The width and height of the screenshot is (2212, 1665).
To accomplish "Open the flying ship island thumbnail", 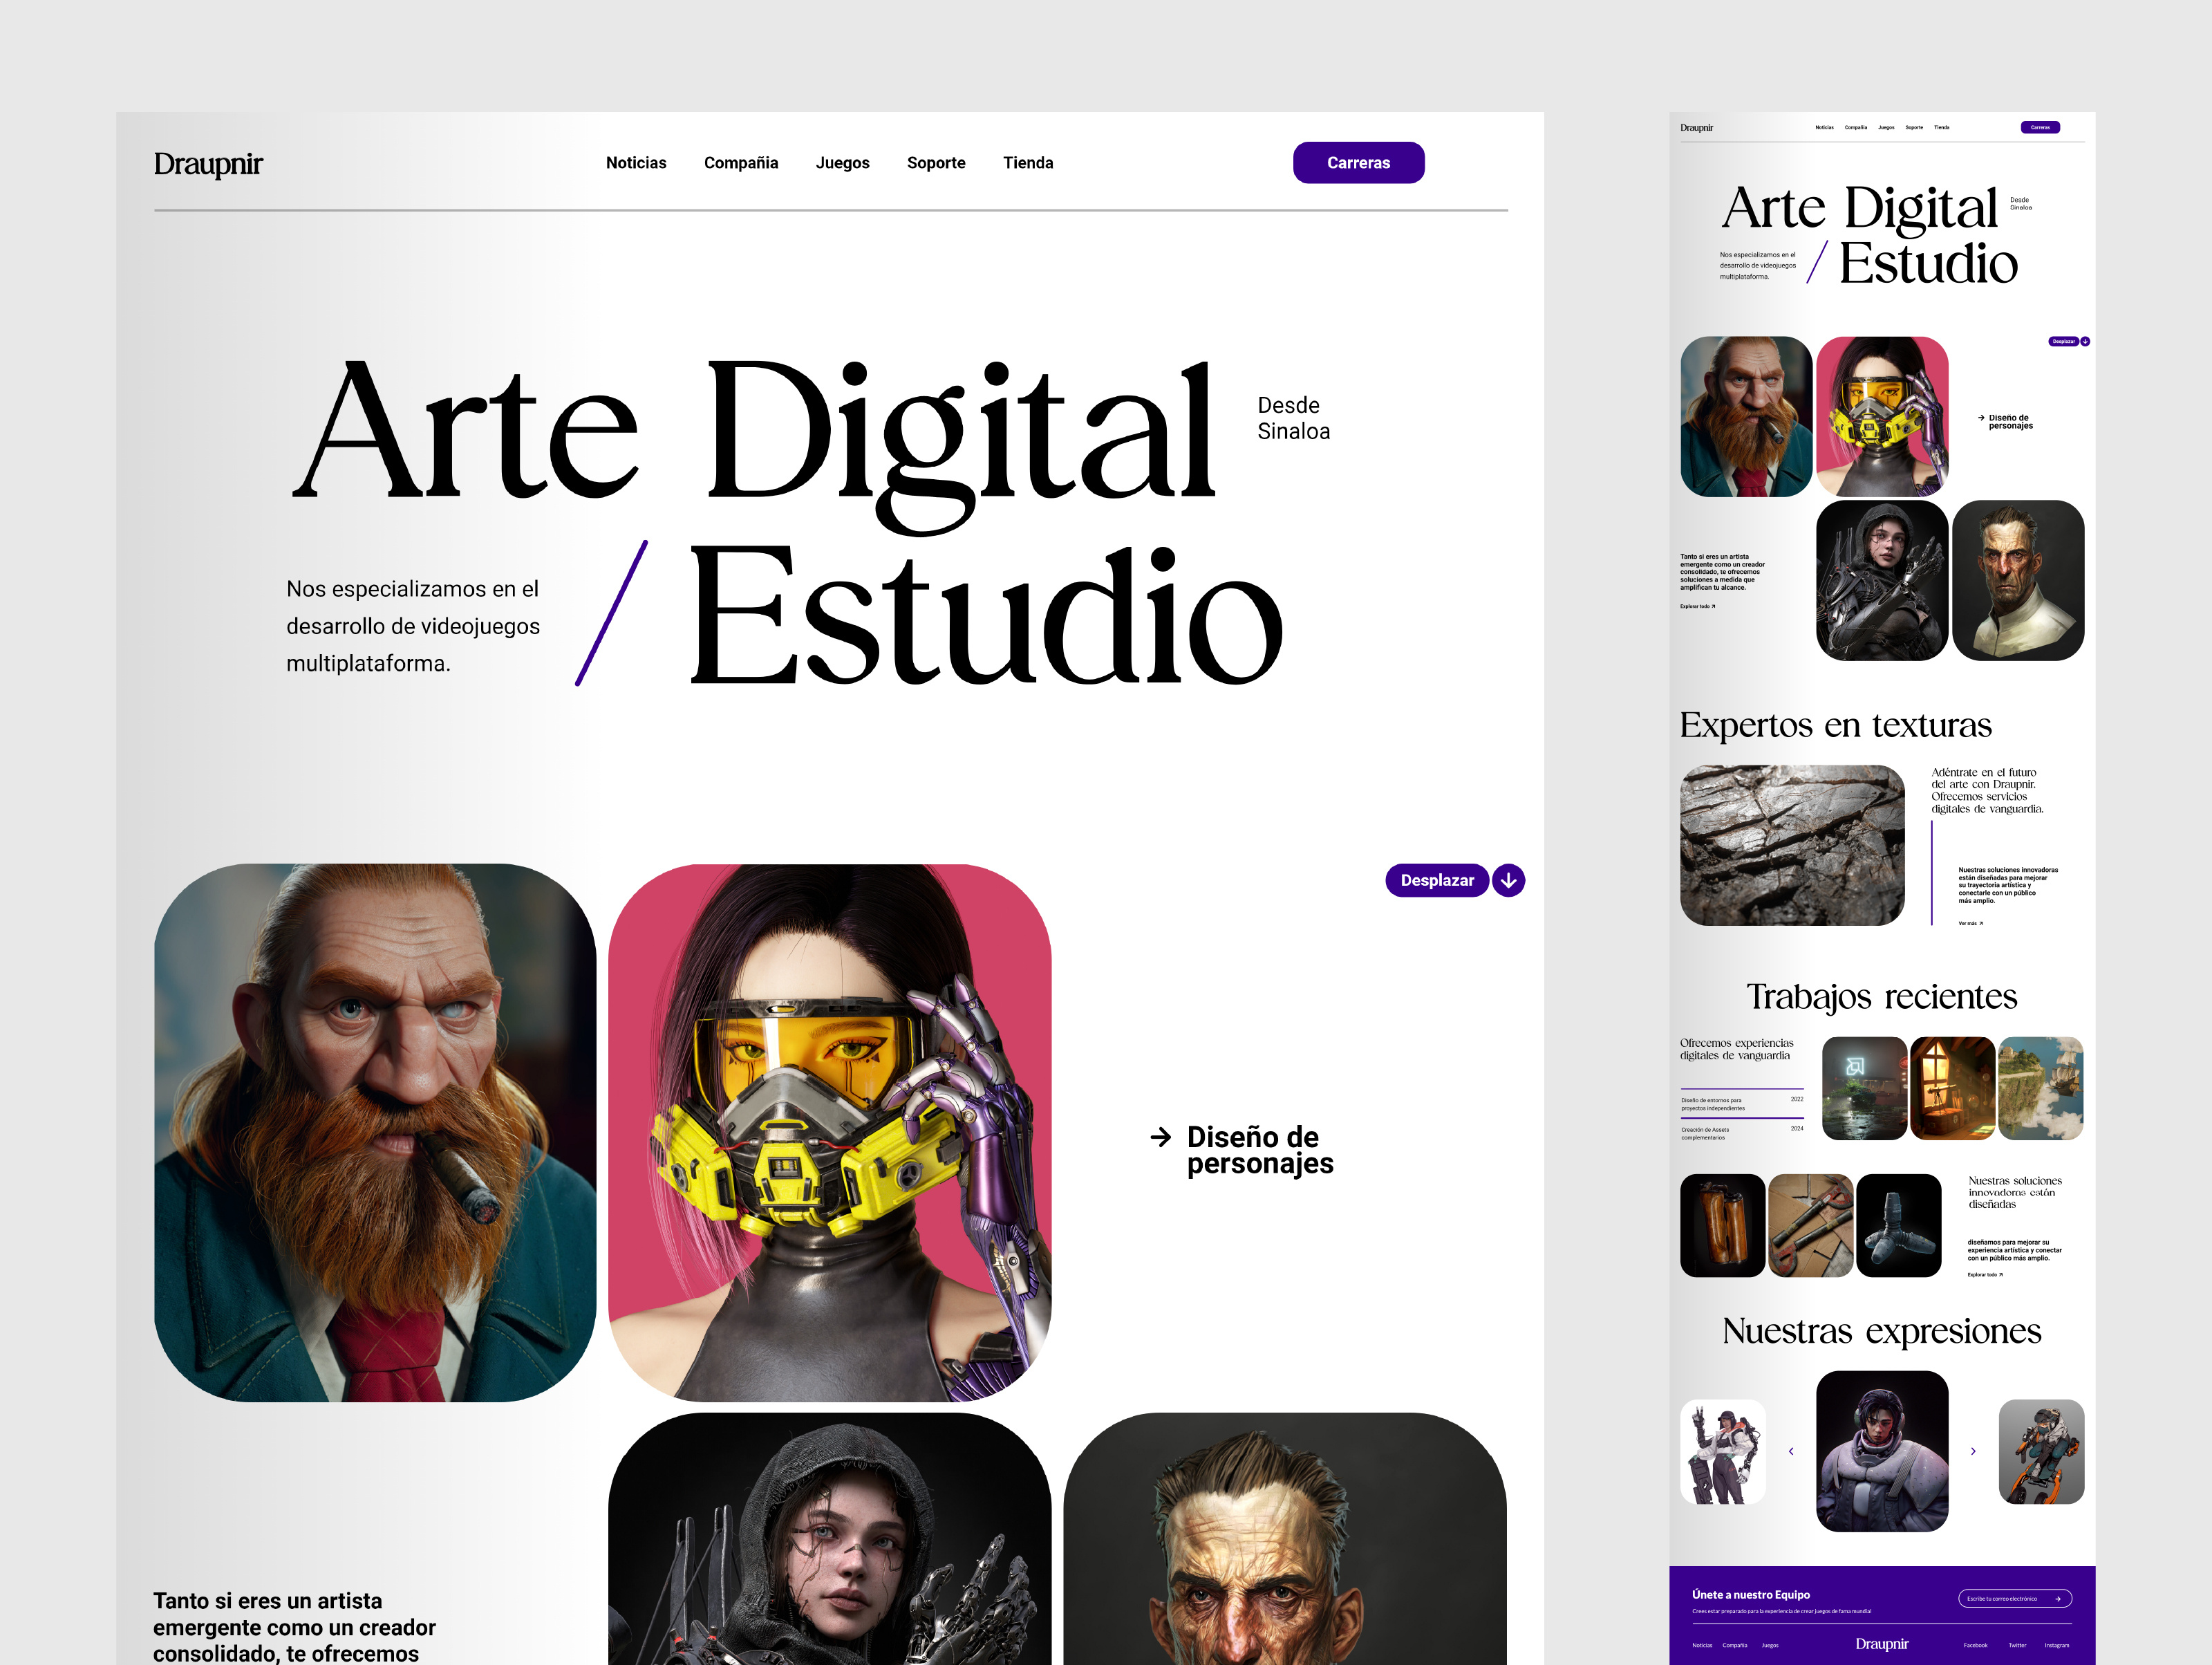I will coord(2040,1088).
